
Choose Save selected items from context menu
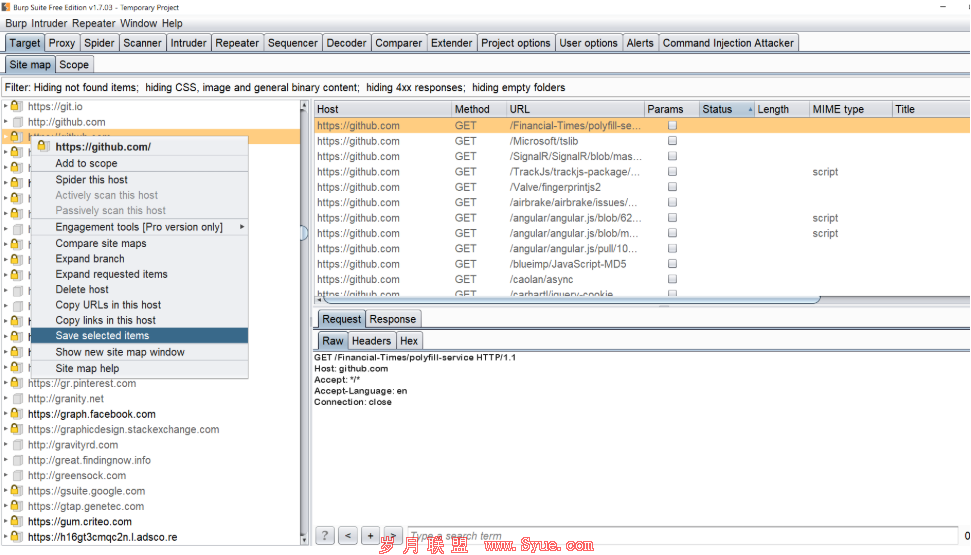[x=139, y=336]
